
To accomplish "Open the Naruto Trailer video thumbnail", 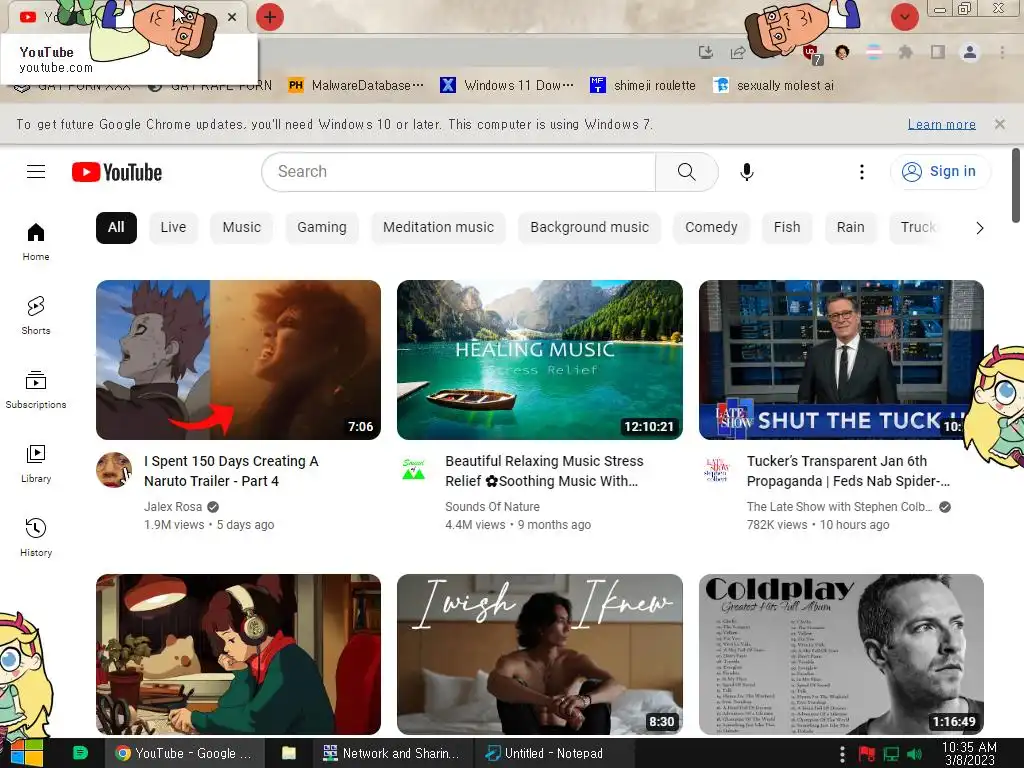I will point(238,360).
